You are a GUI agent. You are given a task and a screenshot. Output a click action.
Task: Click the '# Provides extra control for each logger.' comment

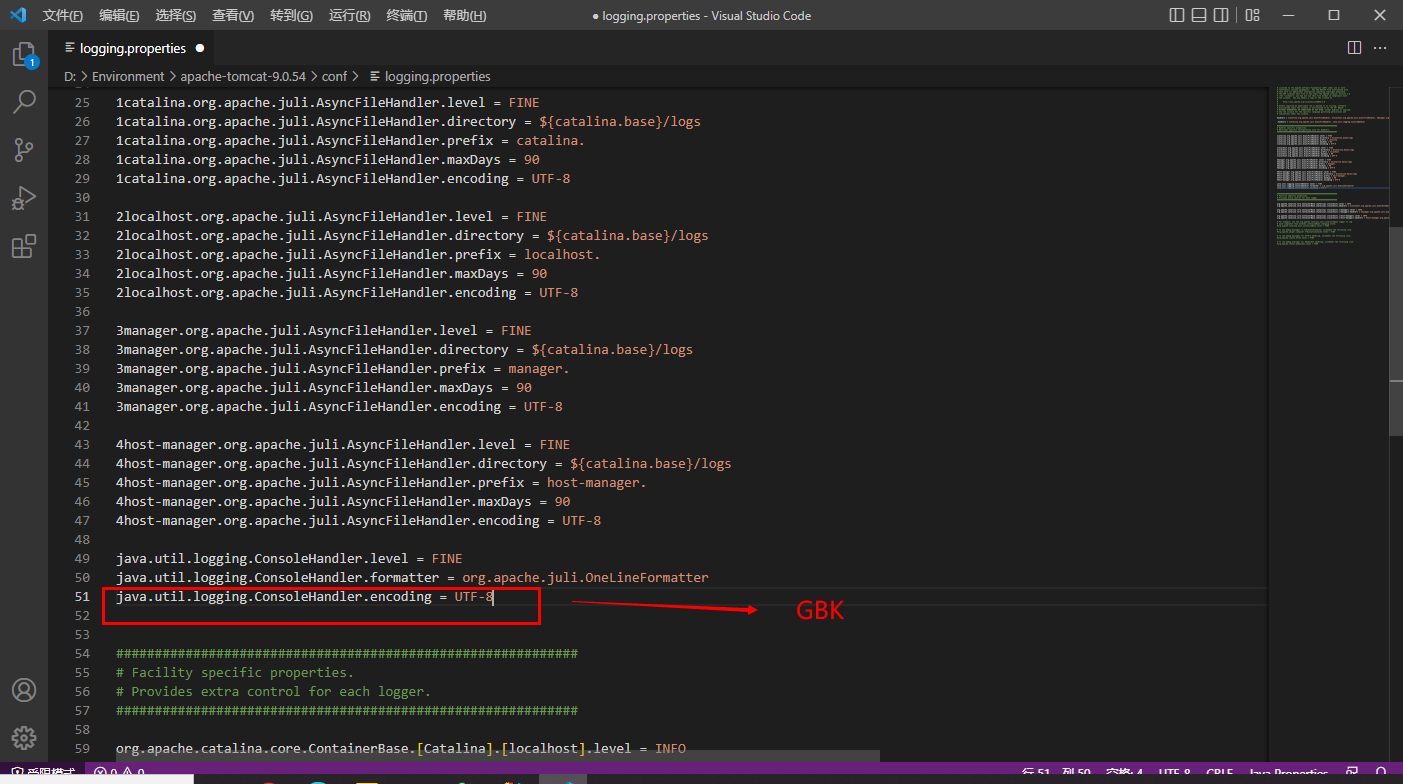pos(273,692)
